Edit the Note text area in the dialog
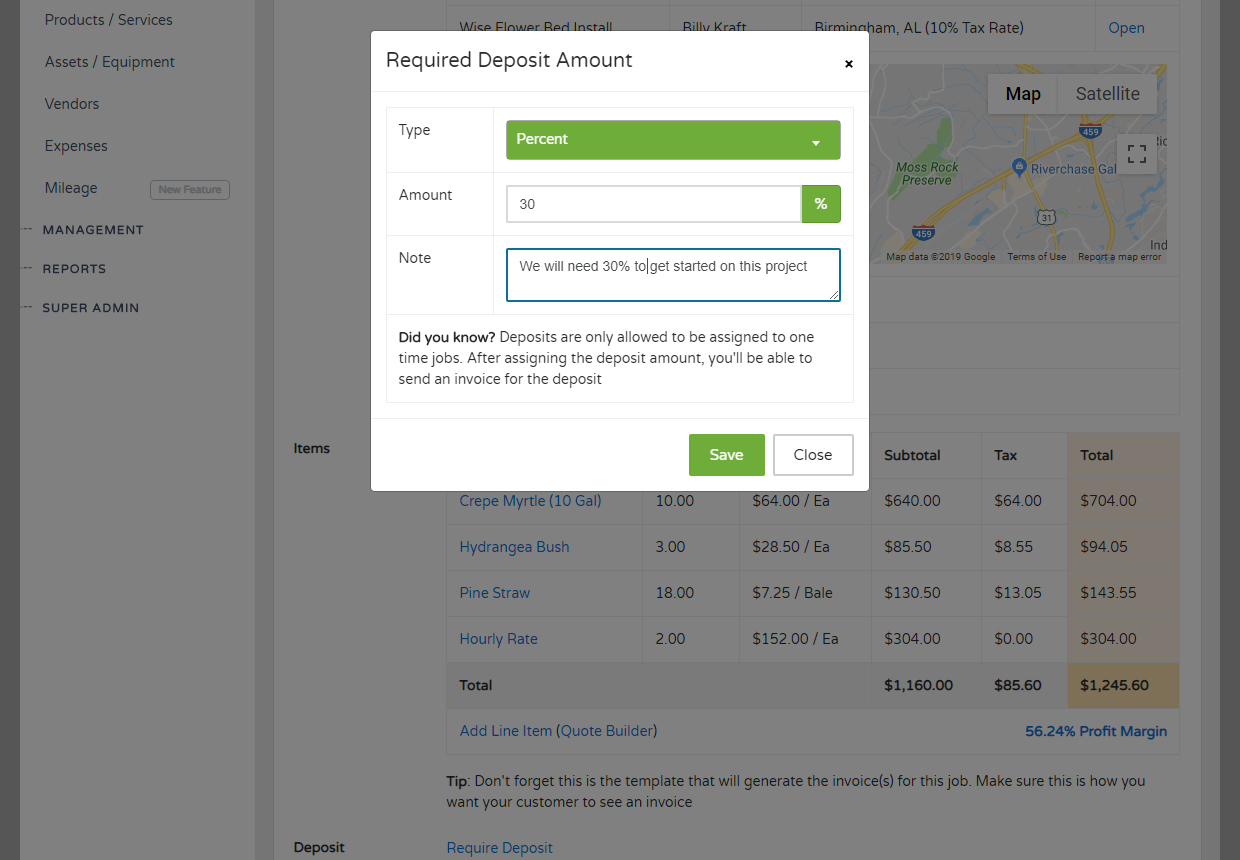The height and width of the screenshot is (860, 1240). (x=672, y=274)
